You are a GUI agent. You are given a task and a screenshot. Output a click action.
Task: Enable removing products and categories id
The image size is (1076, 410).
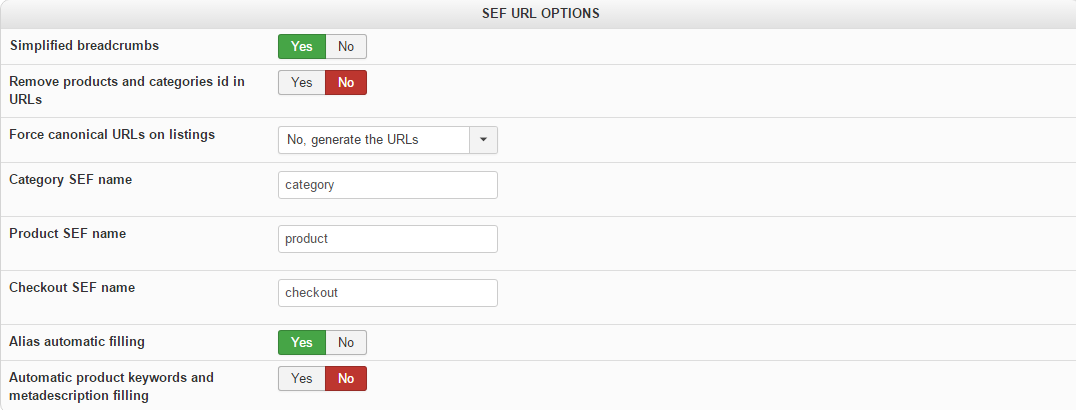click(x=301, y=83)
